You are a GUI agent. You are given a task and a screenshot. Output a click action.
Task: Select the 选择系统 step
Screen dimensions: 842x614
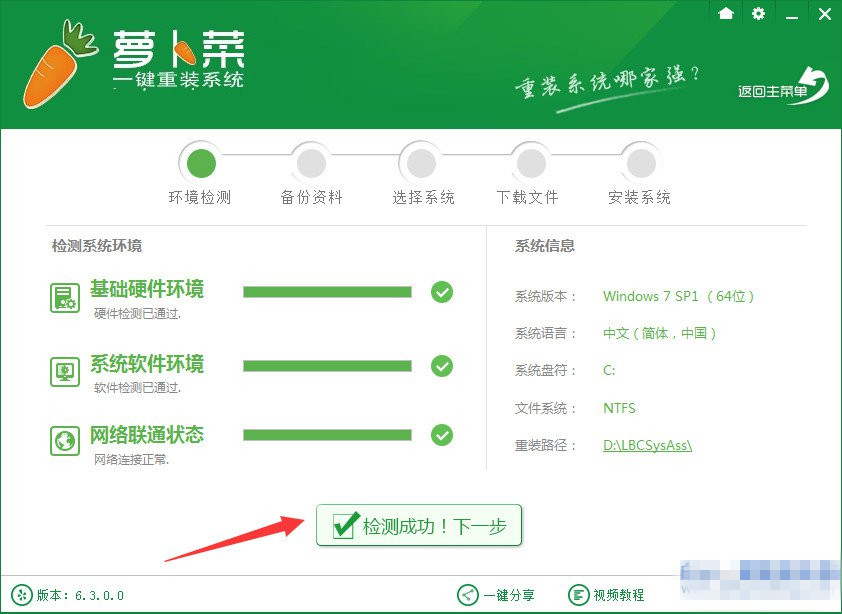(x=422, y=163)
